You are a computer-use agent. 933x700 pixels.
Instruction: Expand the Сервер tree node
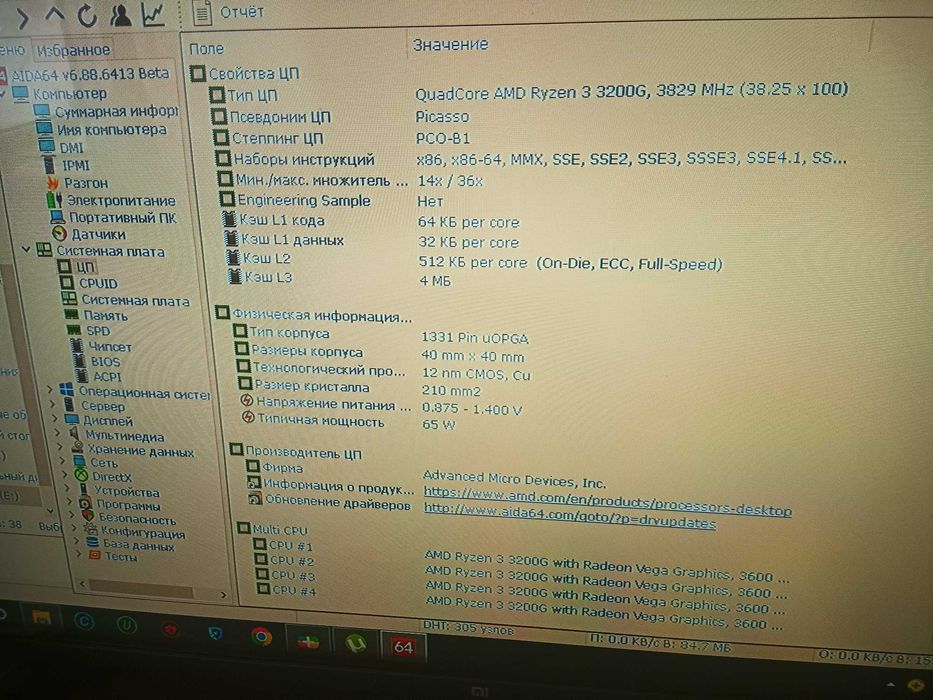pyautogui.click(x=52, y=404)
